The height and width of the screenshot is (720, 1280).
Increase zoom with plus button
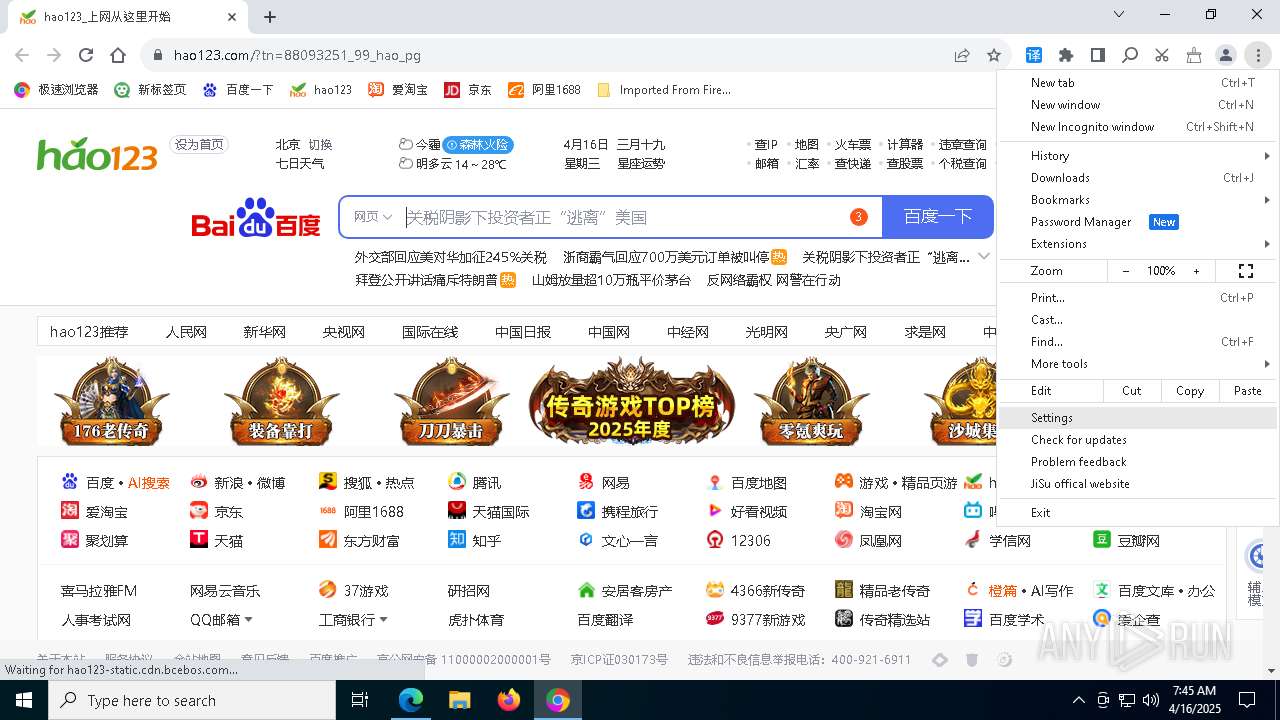click(1196, 271)
